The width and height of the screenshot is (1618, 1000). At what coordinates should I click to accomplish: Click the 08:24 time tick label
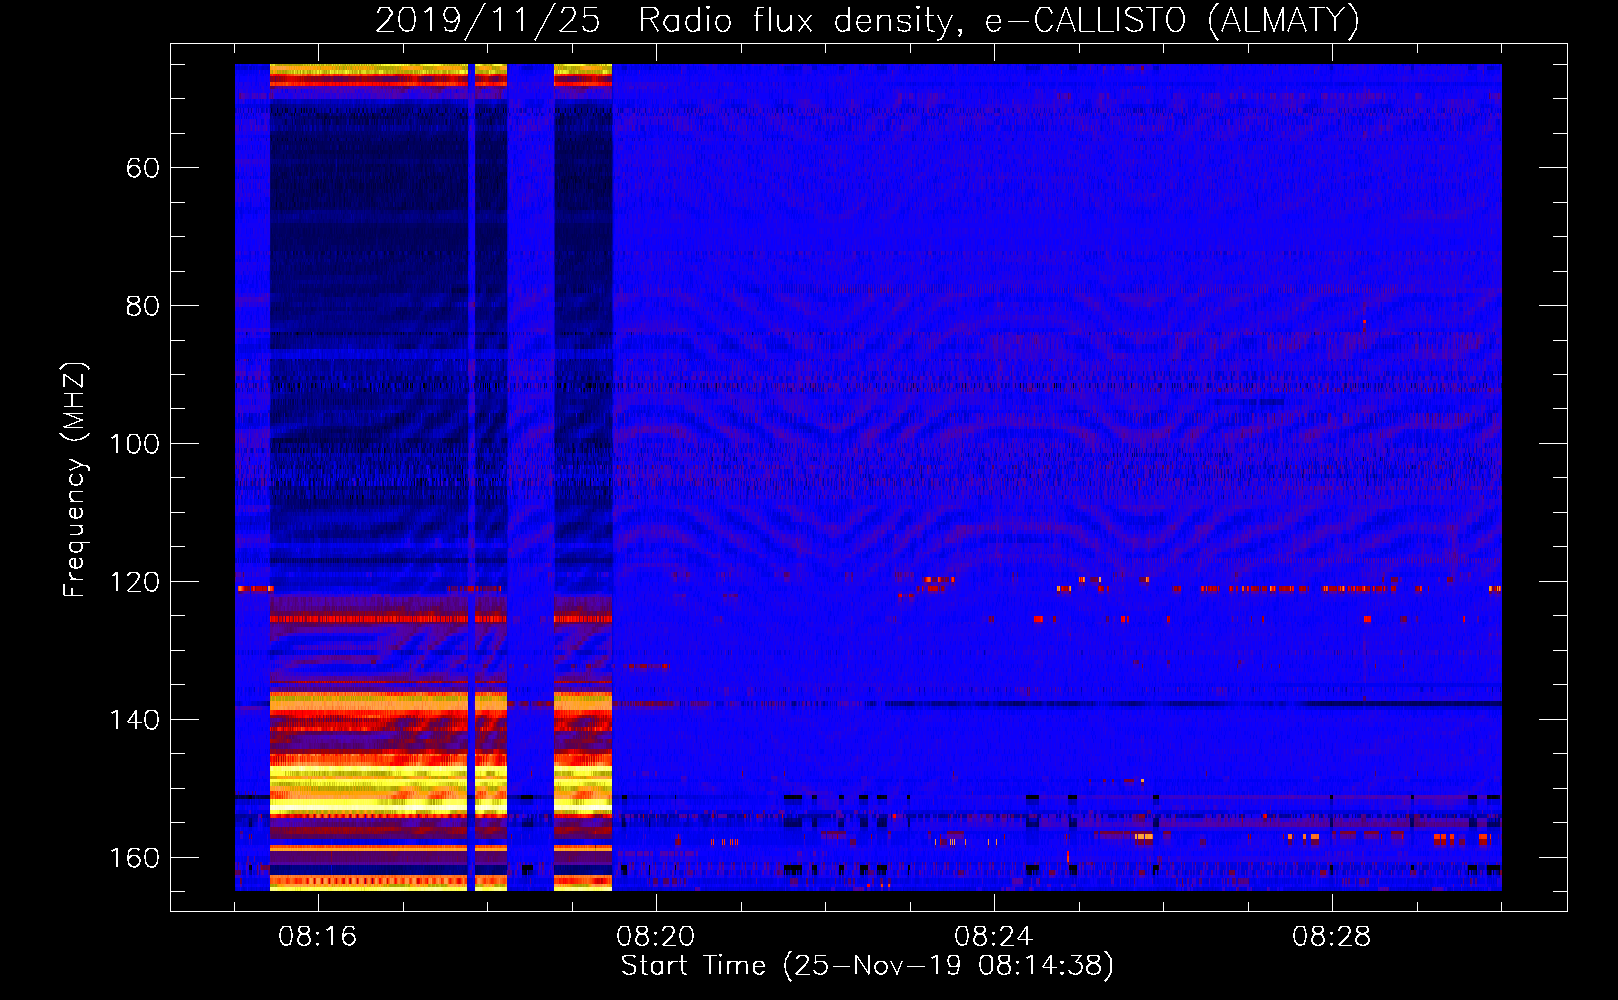click(994, 937)
